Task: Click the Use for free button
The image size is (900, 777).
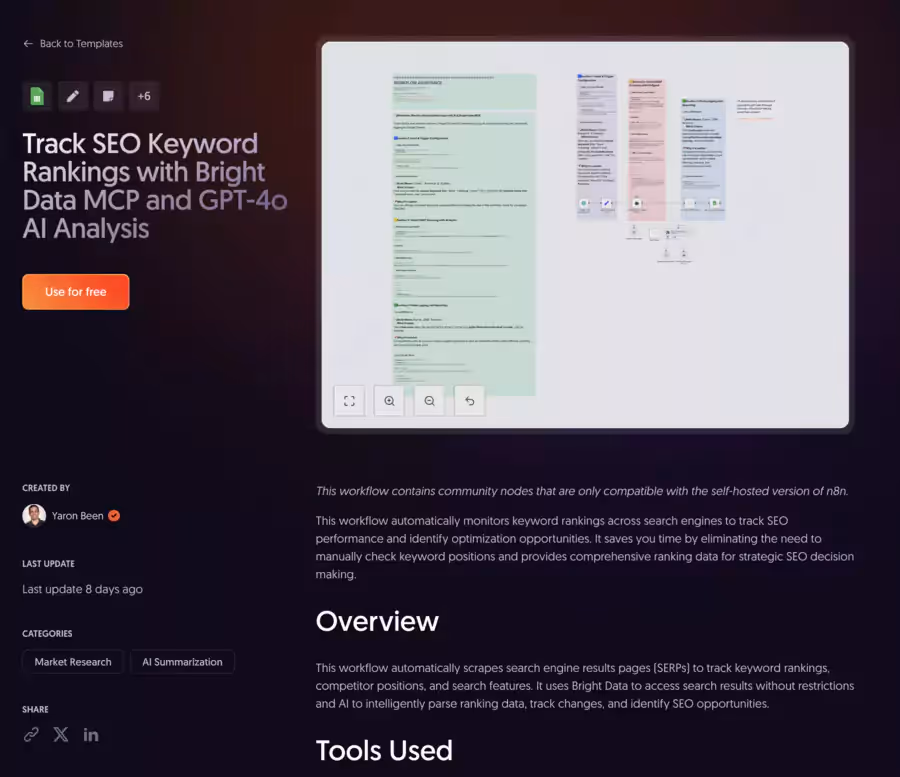Action: (76, 292)
